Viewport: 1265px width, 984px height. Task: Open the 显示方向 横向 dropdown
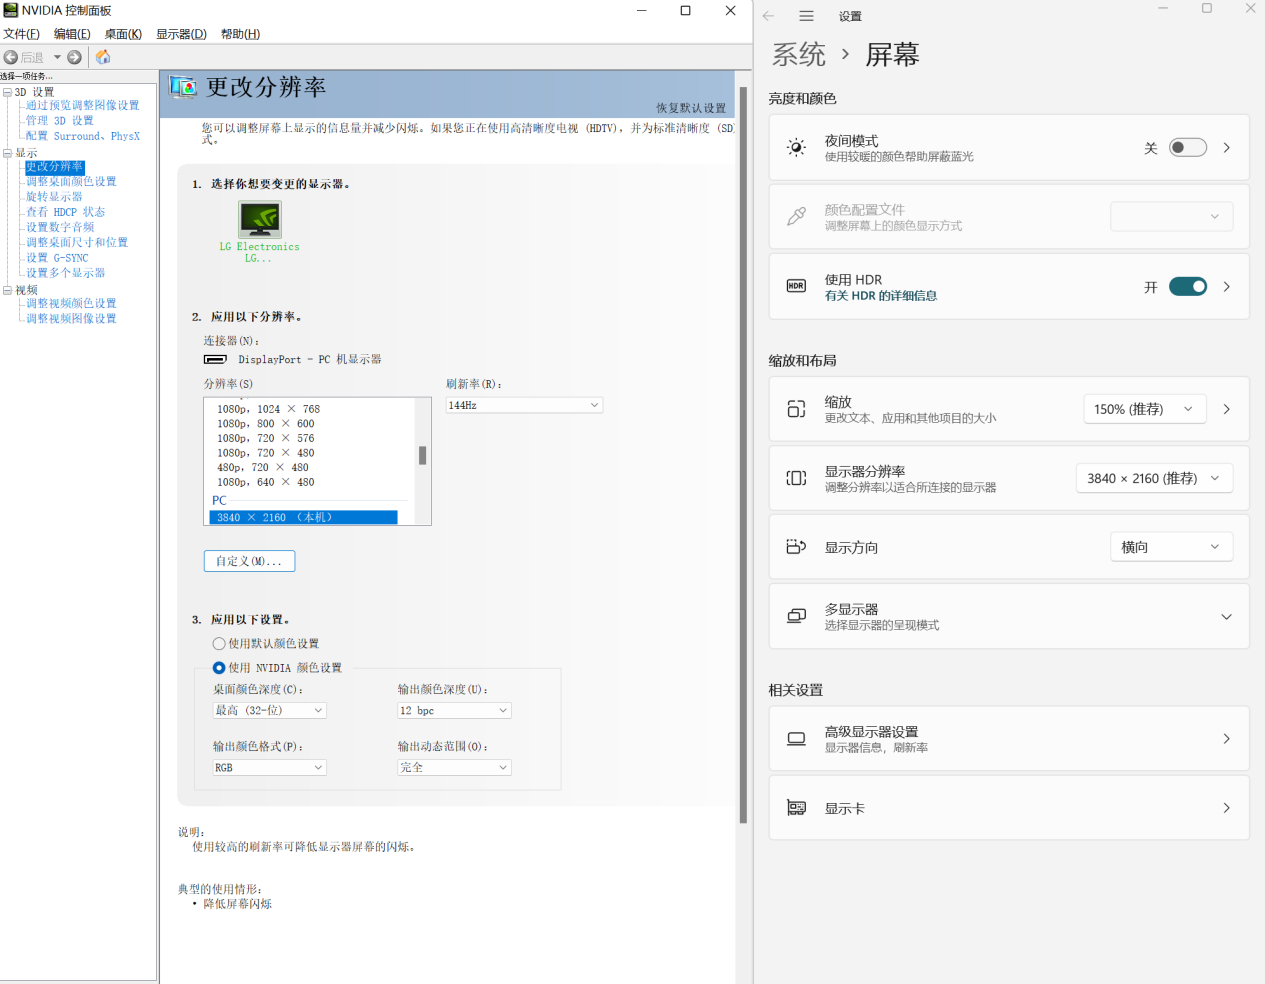coord(1172,547)
